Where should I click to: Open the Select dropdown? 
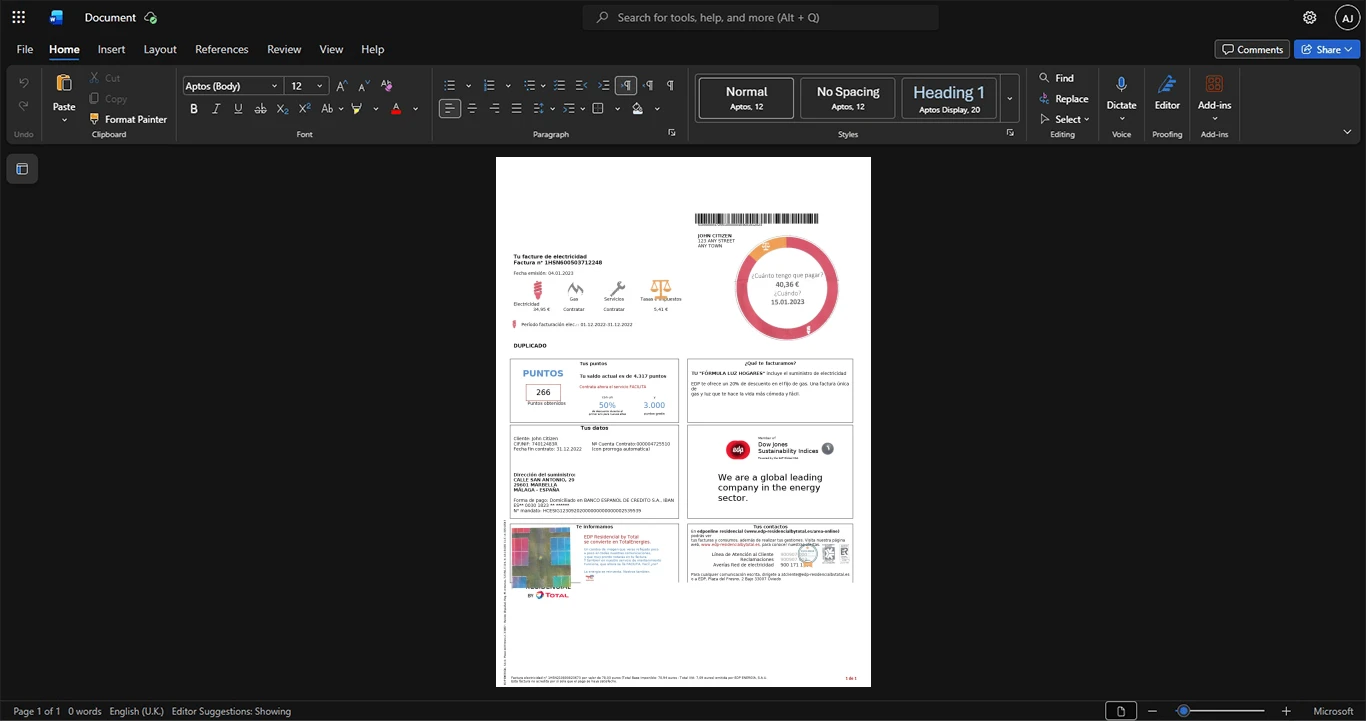point(1064,119)
